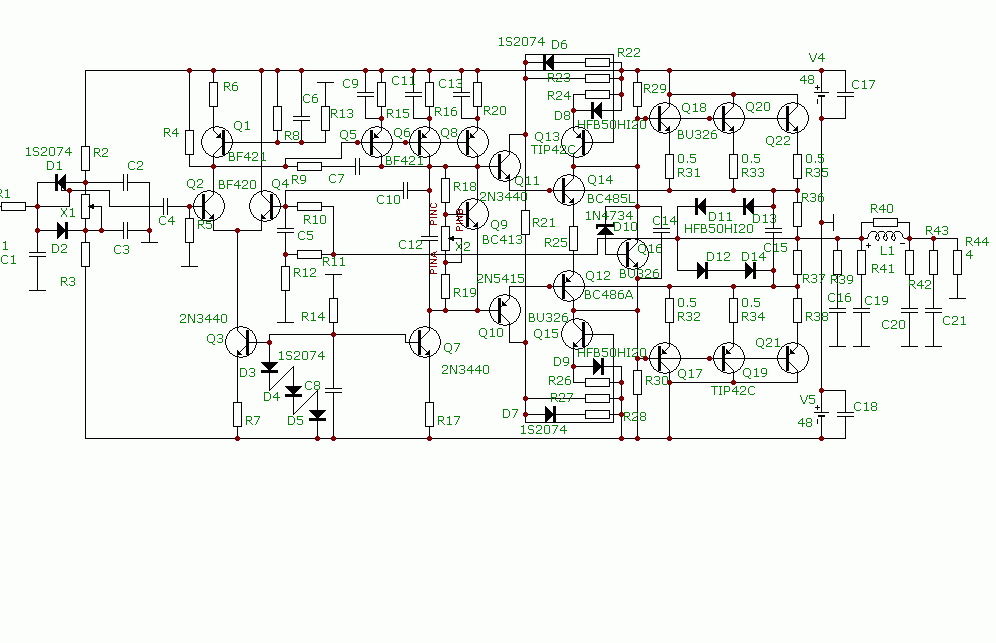This screenshot has height=643, width=996.
Task: Click the V4 battery symbol
Action: tap(821, 95)
